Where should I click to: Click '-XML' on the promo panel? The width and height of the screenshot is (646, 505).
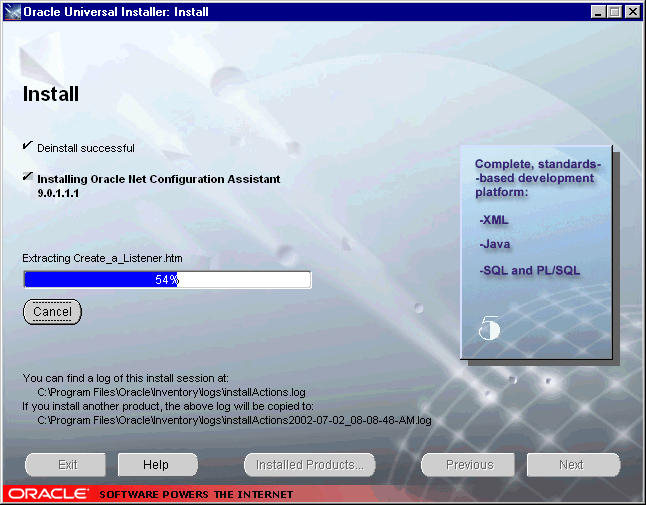pyautogui.click(x=494, y=220)
